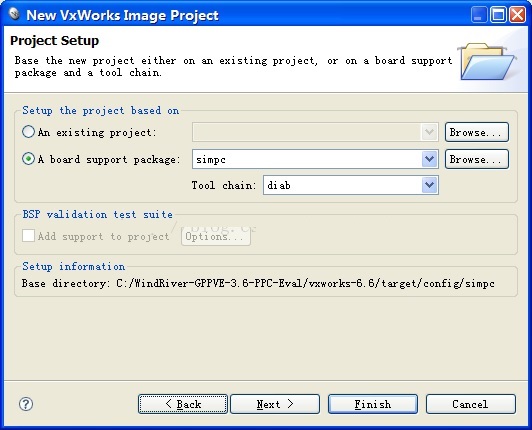Click Browse next to existing project
532x430 pixels.
point(477,132)
